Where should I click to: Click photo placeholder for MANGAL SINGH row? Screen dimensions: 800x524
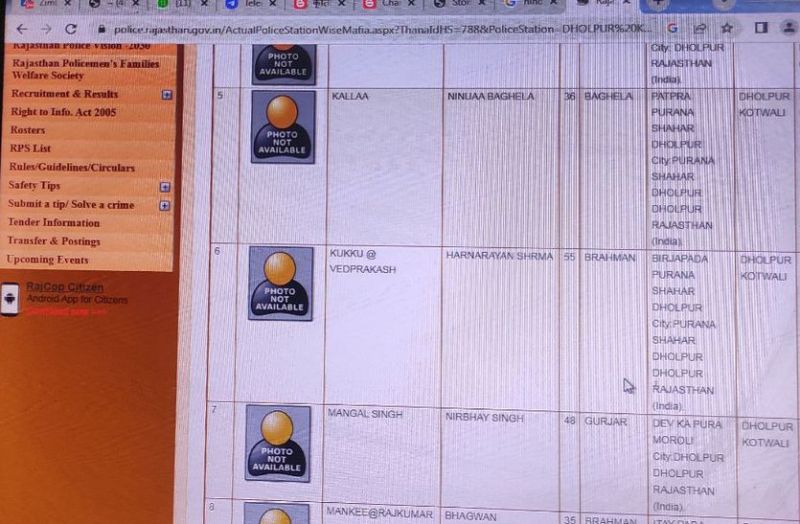(278, 442)
